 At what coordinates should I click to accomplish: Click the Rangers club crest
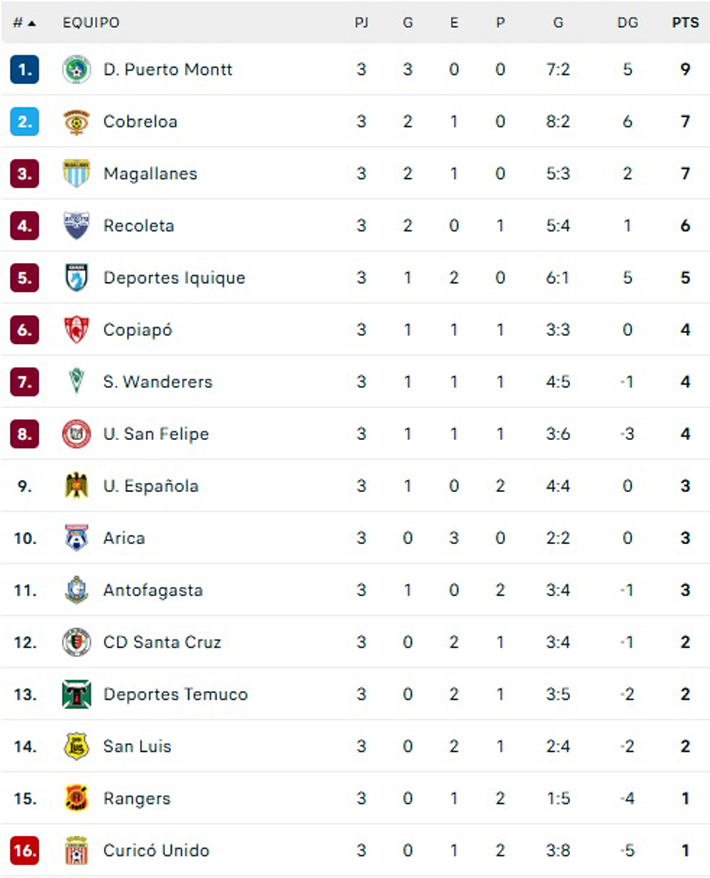(x=76, y=798)
